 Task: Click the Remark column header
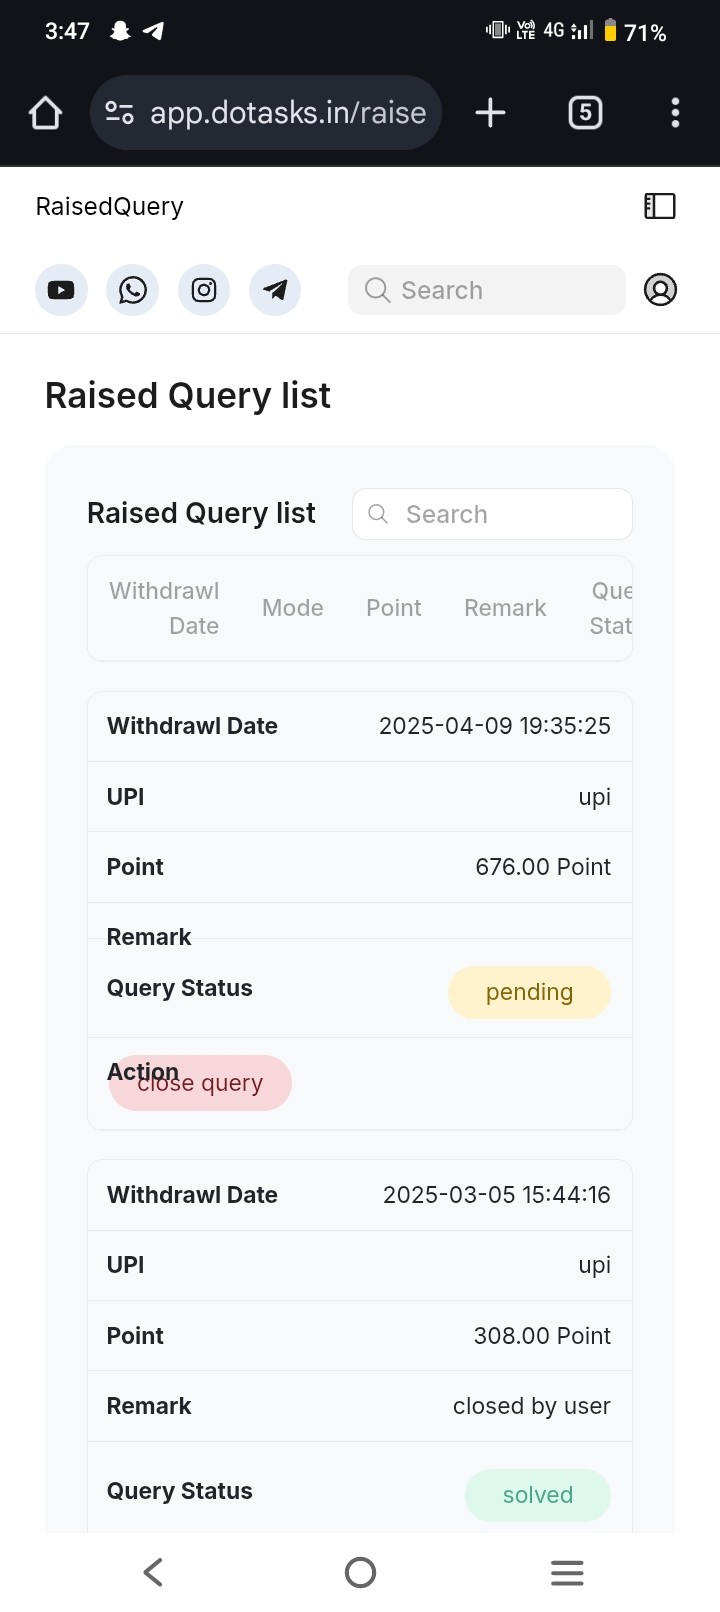505,608
